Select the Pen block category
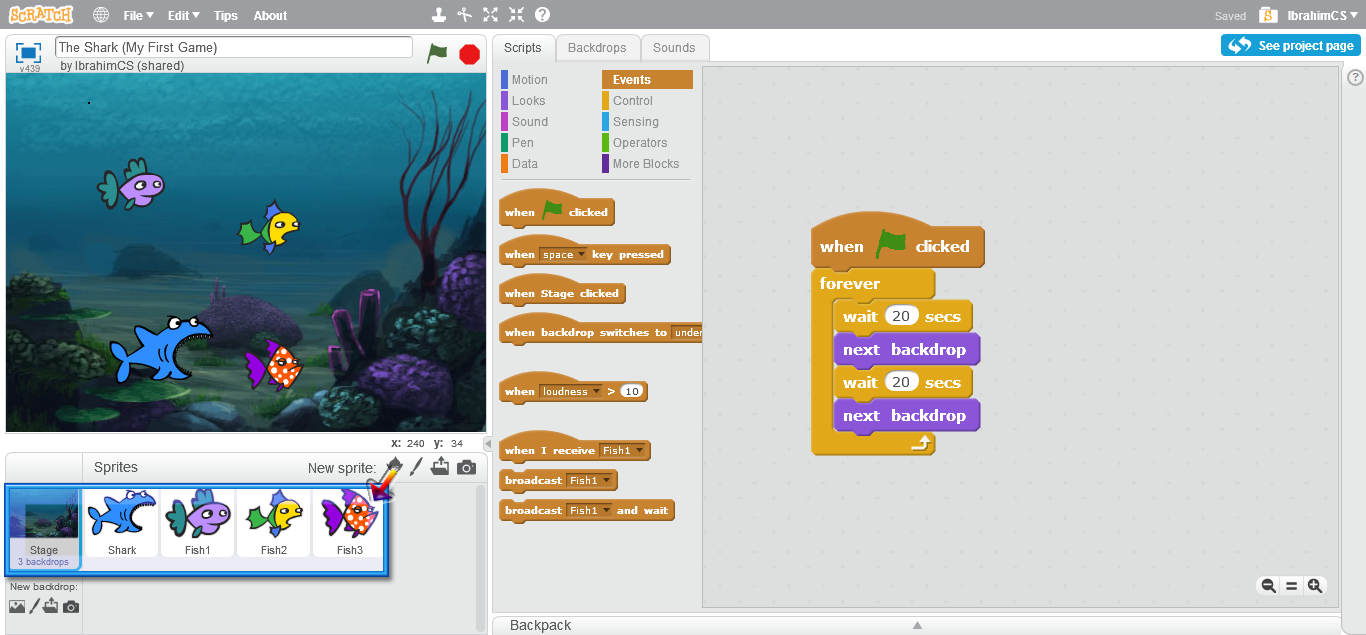This screenshot has width=1366, height=635. click(546, 143)
